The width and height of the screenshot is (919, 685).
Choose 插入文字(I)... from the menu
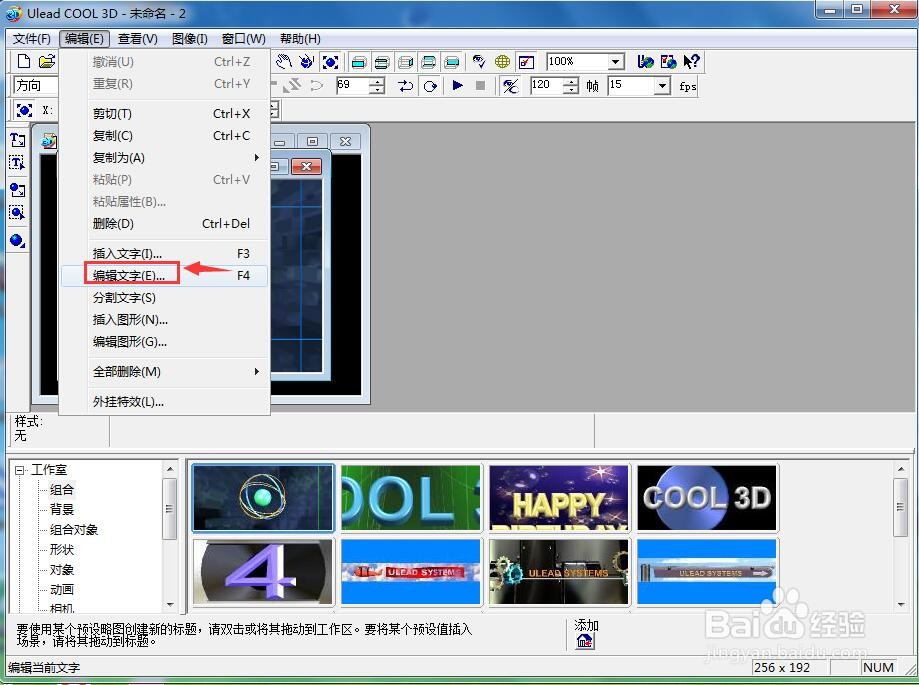(164, 253)
